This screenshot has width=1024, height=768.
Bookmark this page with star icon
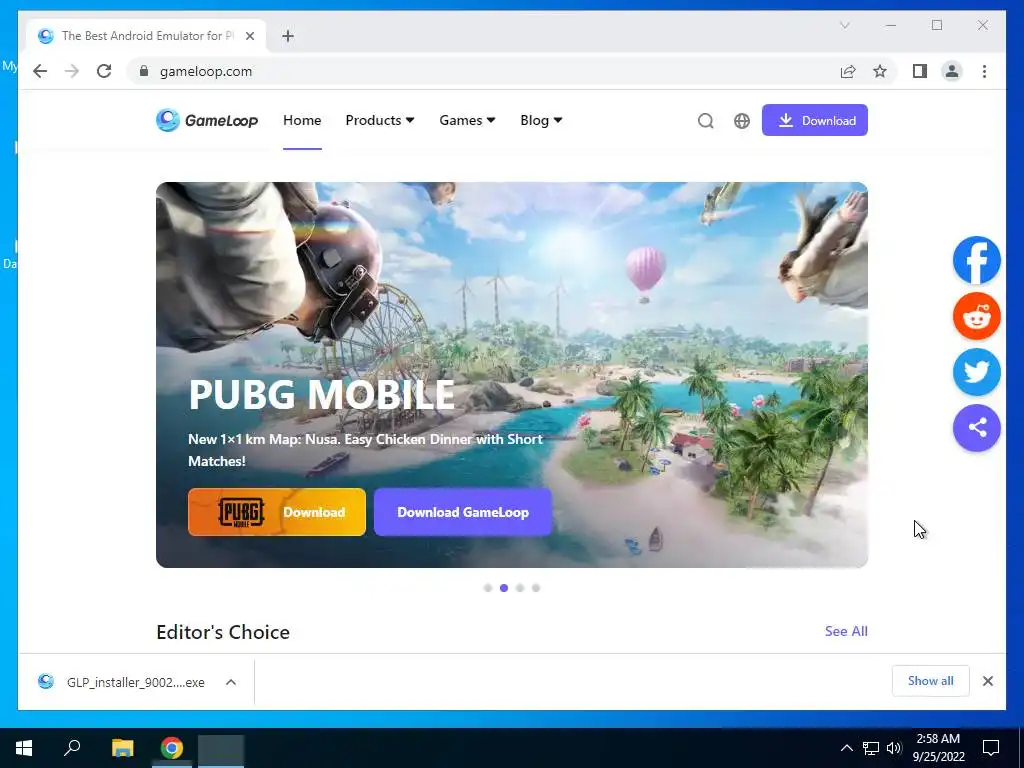coord(880,71)
